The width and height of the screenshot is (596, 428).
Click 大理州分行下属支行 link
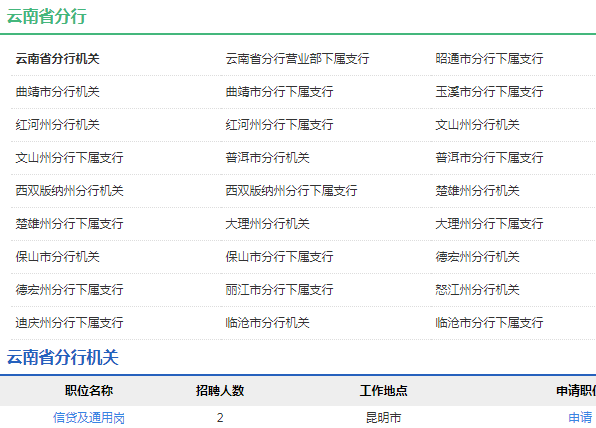click(489, 224)
